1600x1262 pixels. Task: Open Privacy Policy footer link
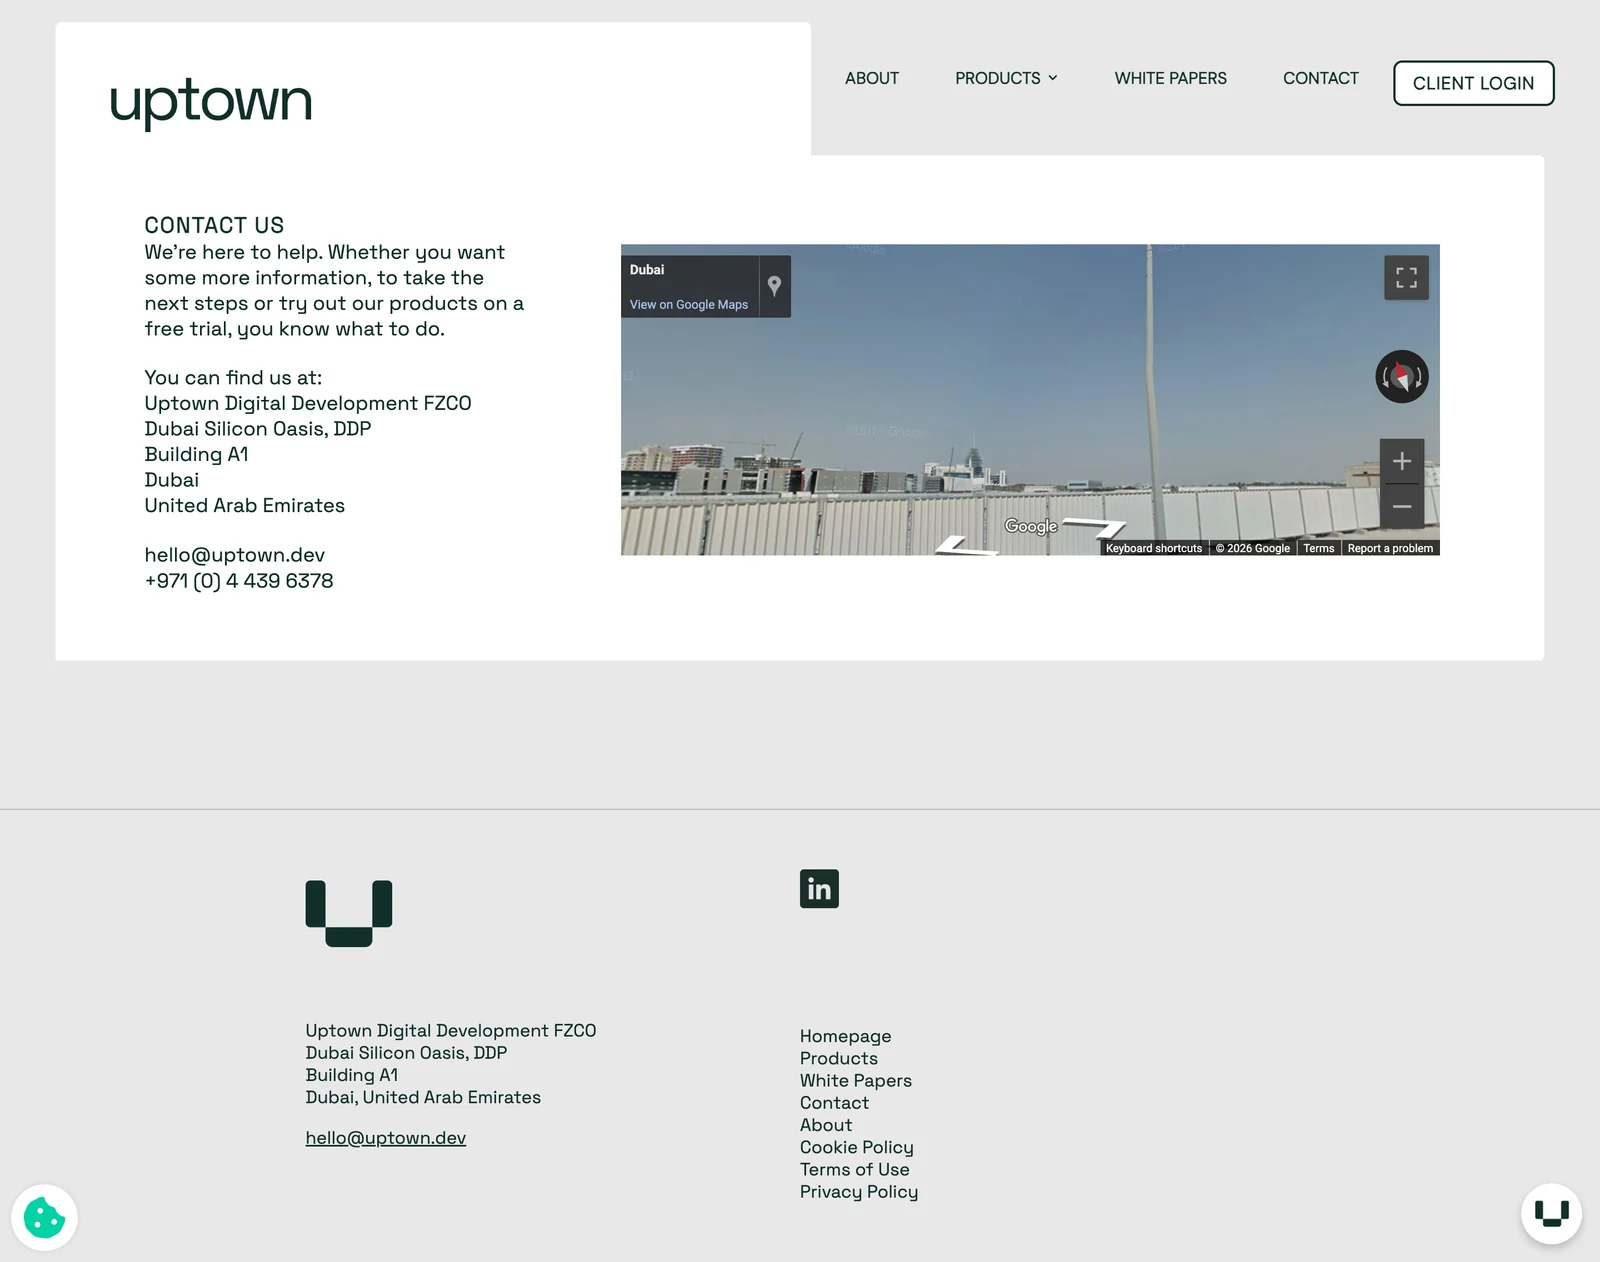point(859,1192)
